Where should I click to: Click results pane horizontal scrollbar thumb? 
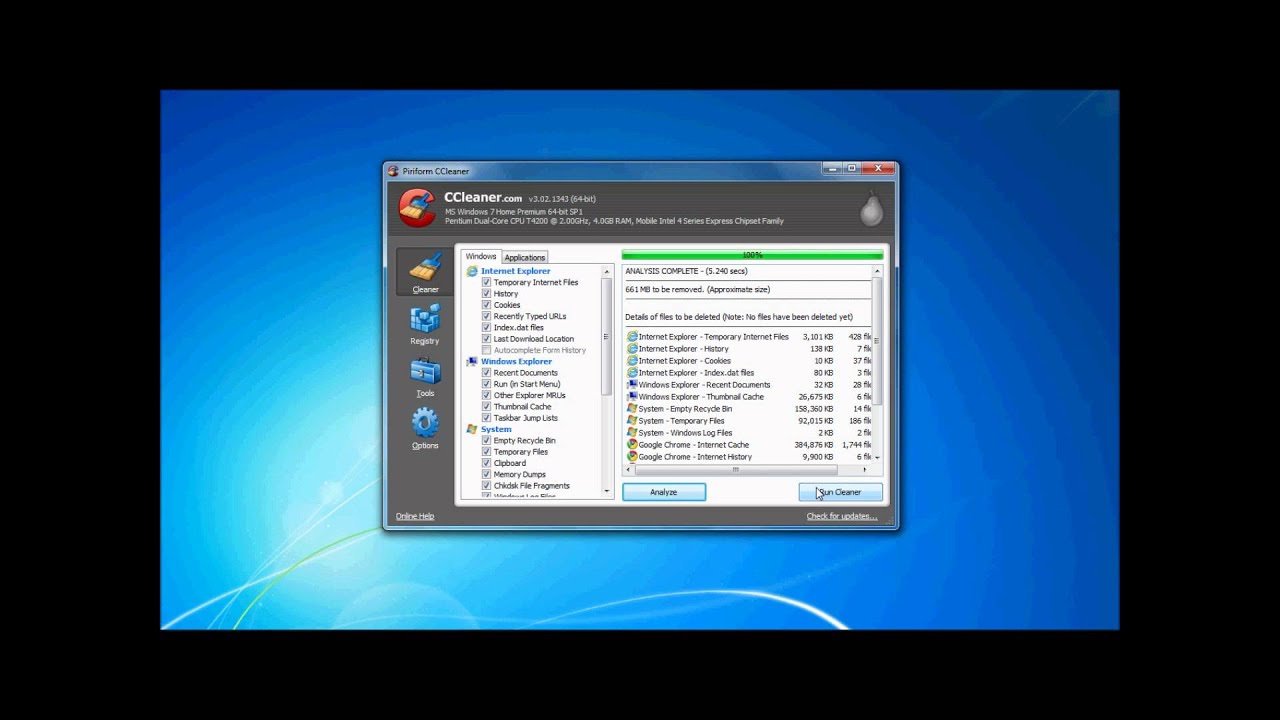pyautogui.click(x=735, y=469)
